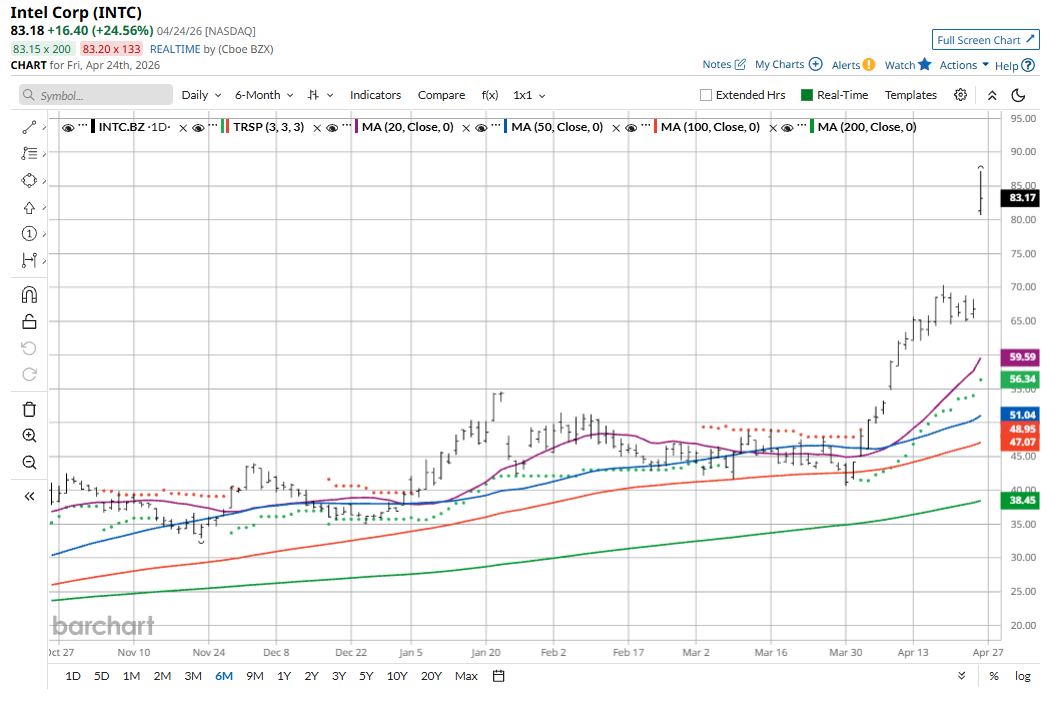Screen dimensions: 1058x704
Task: Open chart settings gear icon
Action: 960,95
